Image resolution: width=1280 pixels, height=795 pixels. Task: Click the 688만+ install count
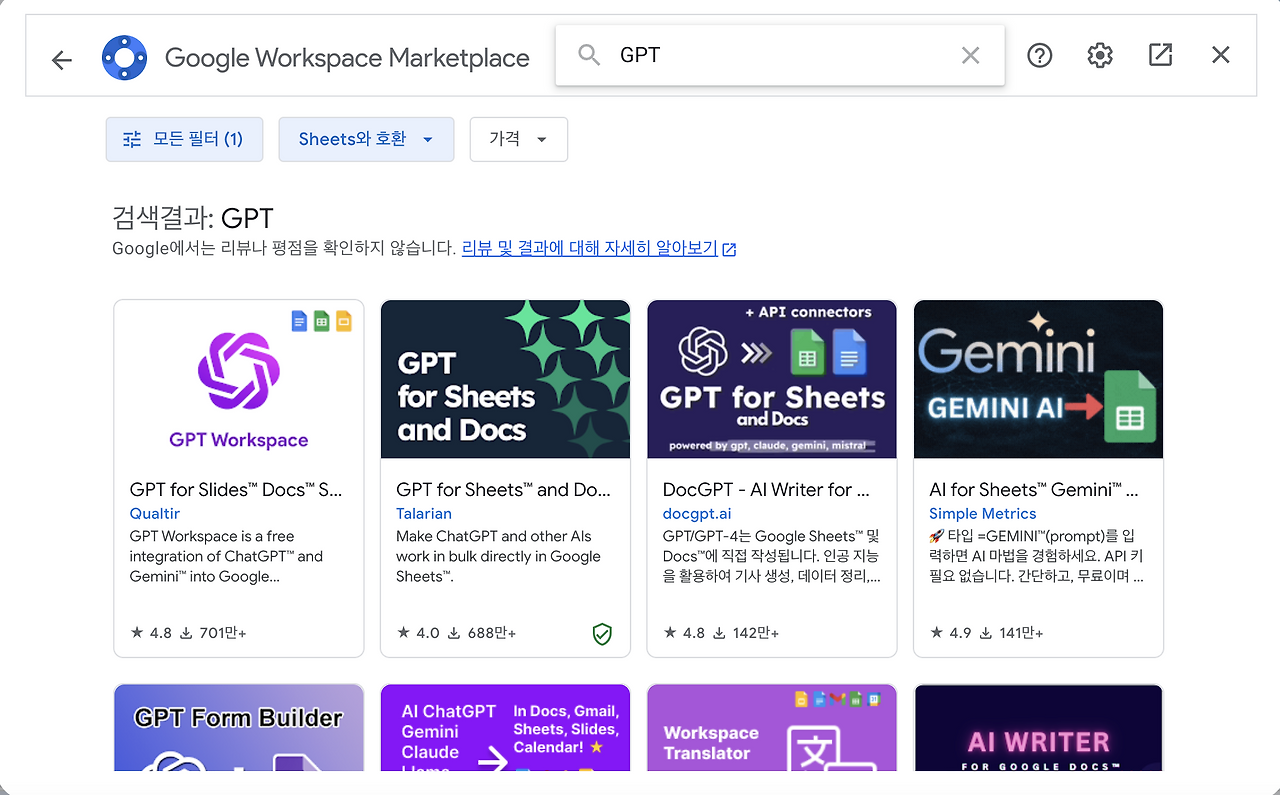[x=481, y=633]
